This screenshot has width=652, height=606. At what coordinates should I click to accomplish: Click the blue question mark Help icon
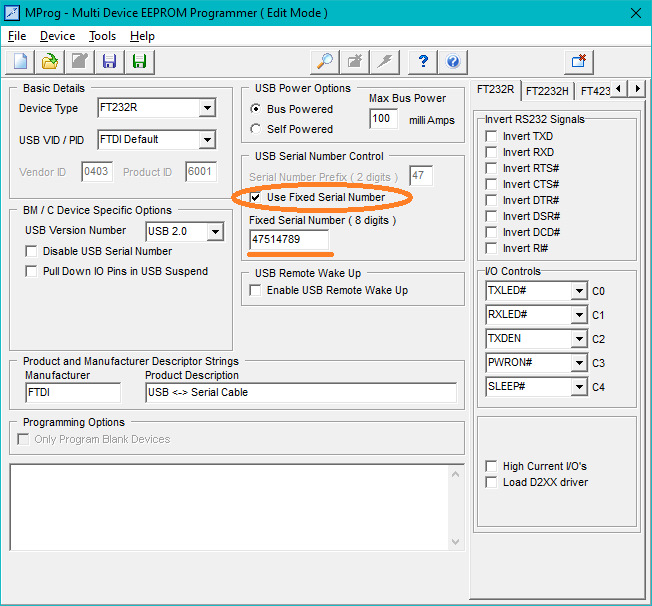pos(422,62)
